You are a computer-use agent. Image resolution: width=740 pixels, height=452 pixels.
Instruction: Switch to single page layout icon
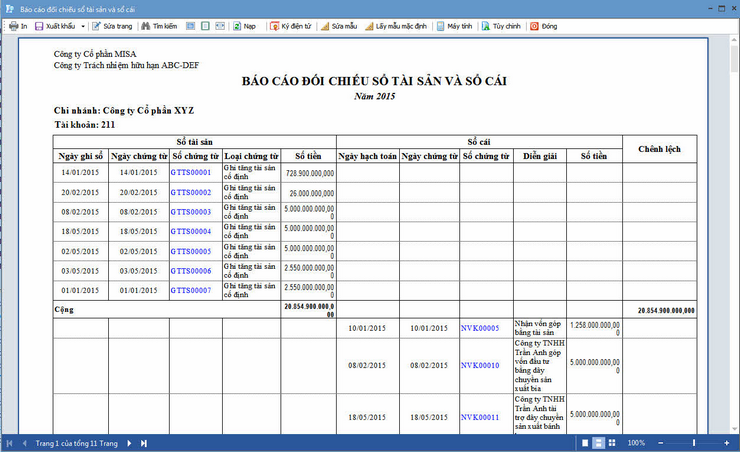tap(585, 443)
